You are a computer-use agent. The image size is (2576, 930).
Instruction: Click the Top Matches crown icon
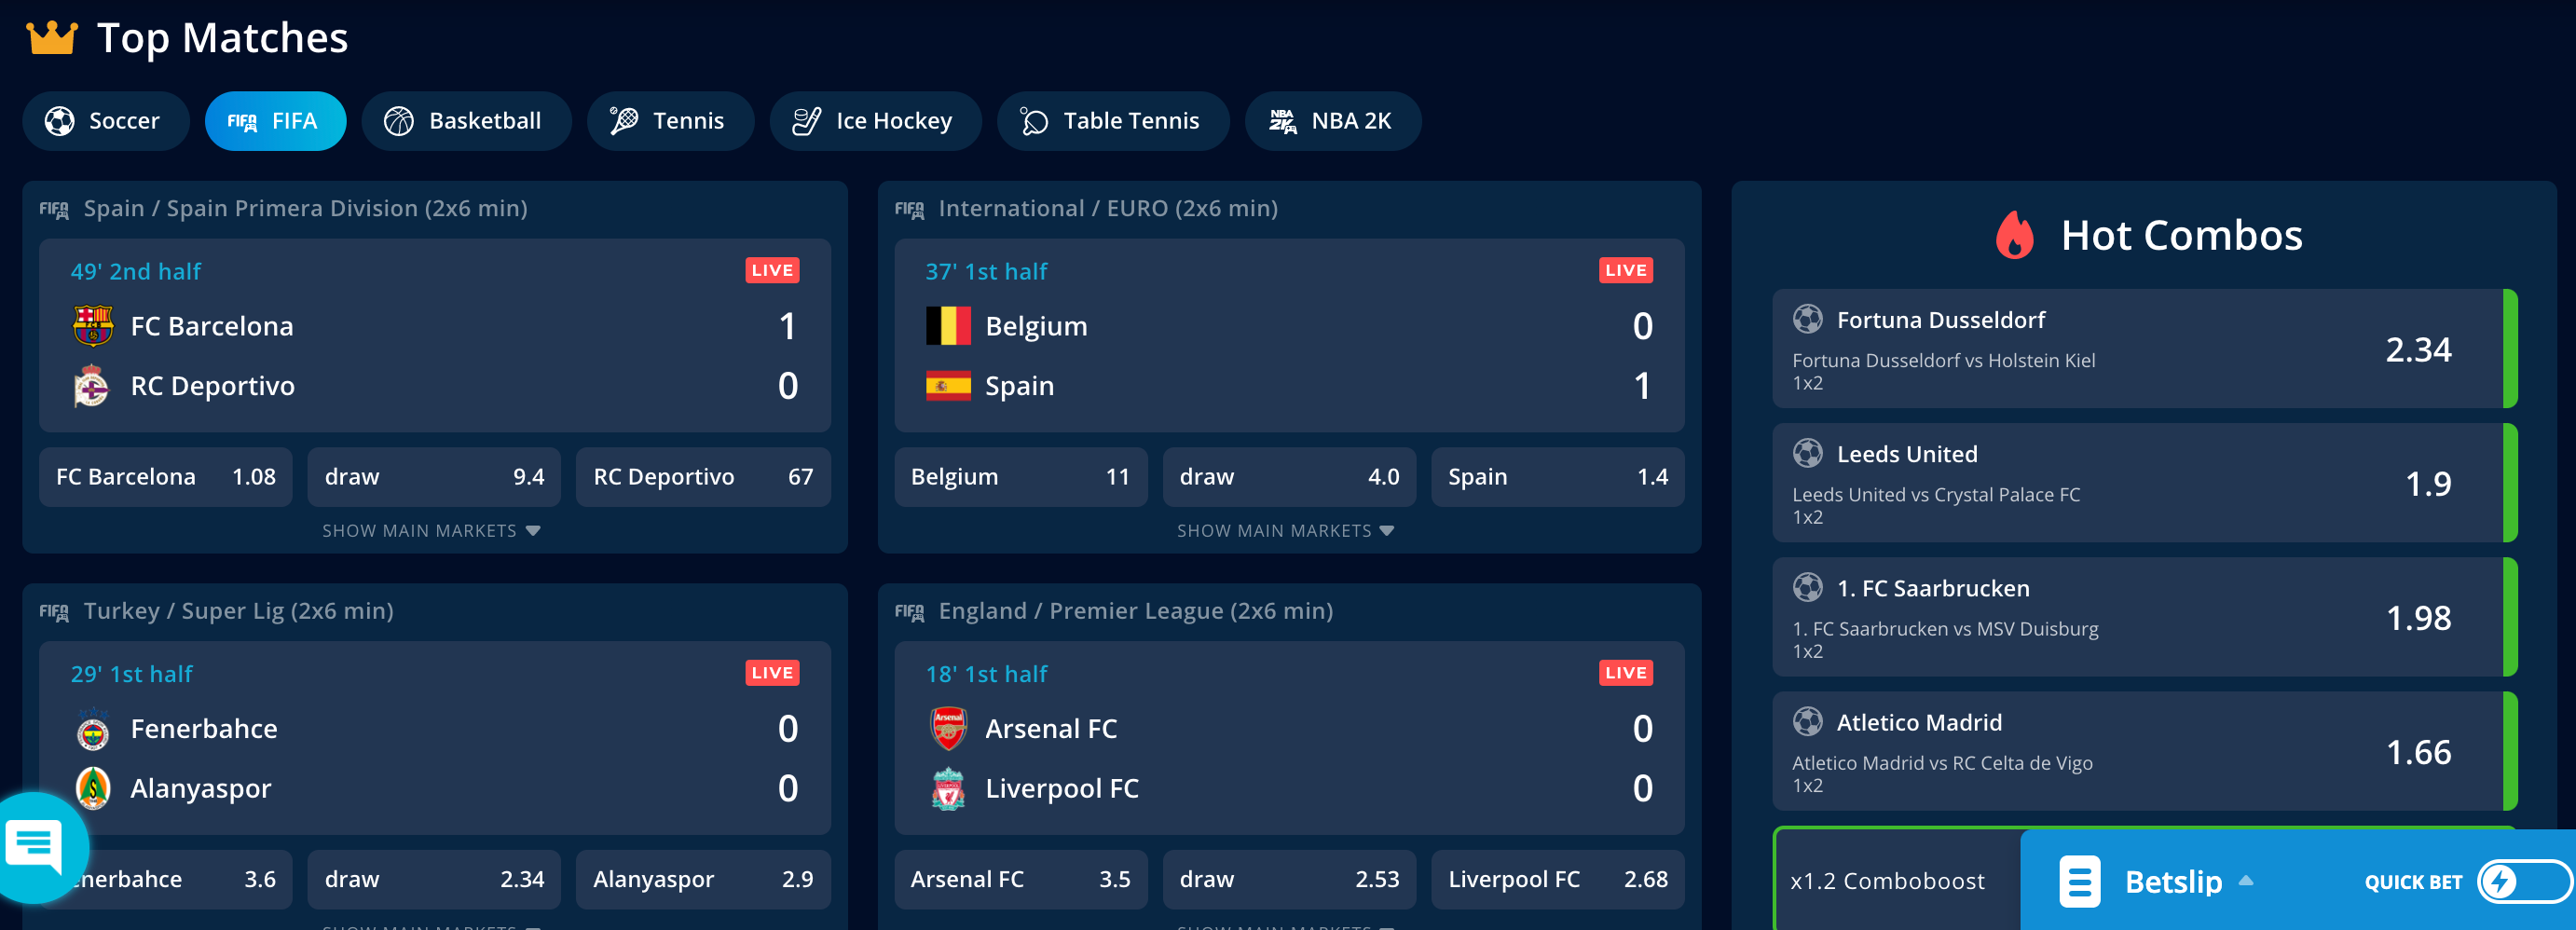pos(51,38)
